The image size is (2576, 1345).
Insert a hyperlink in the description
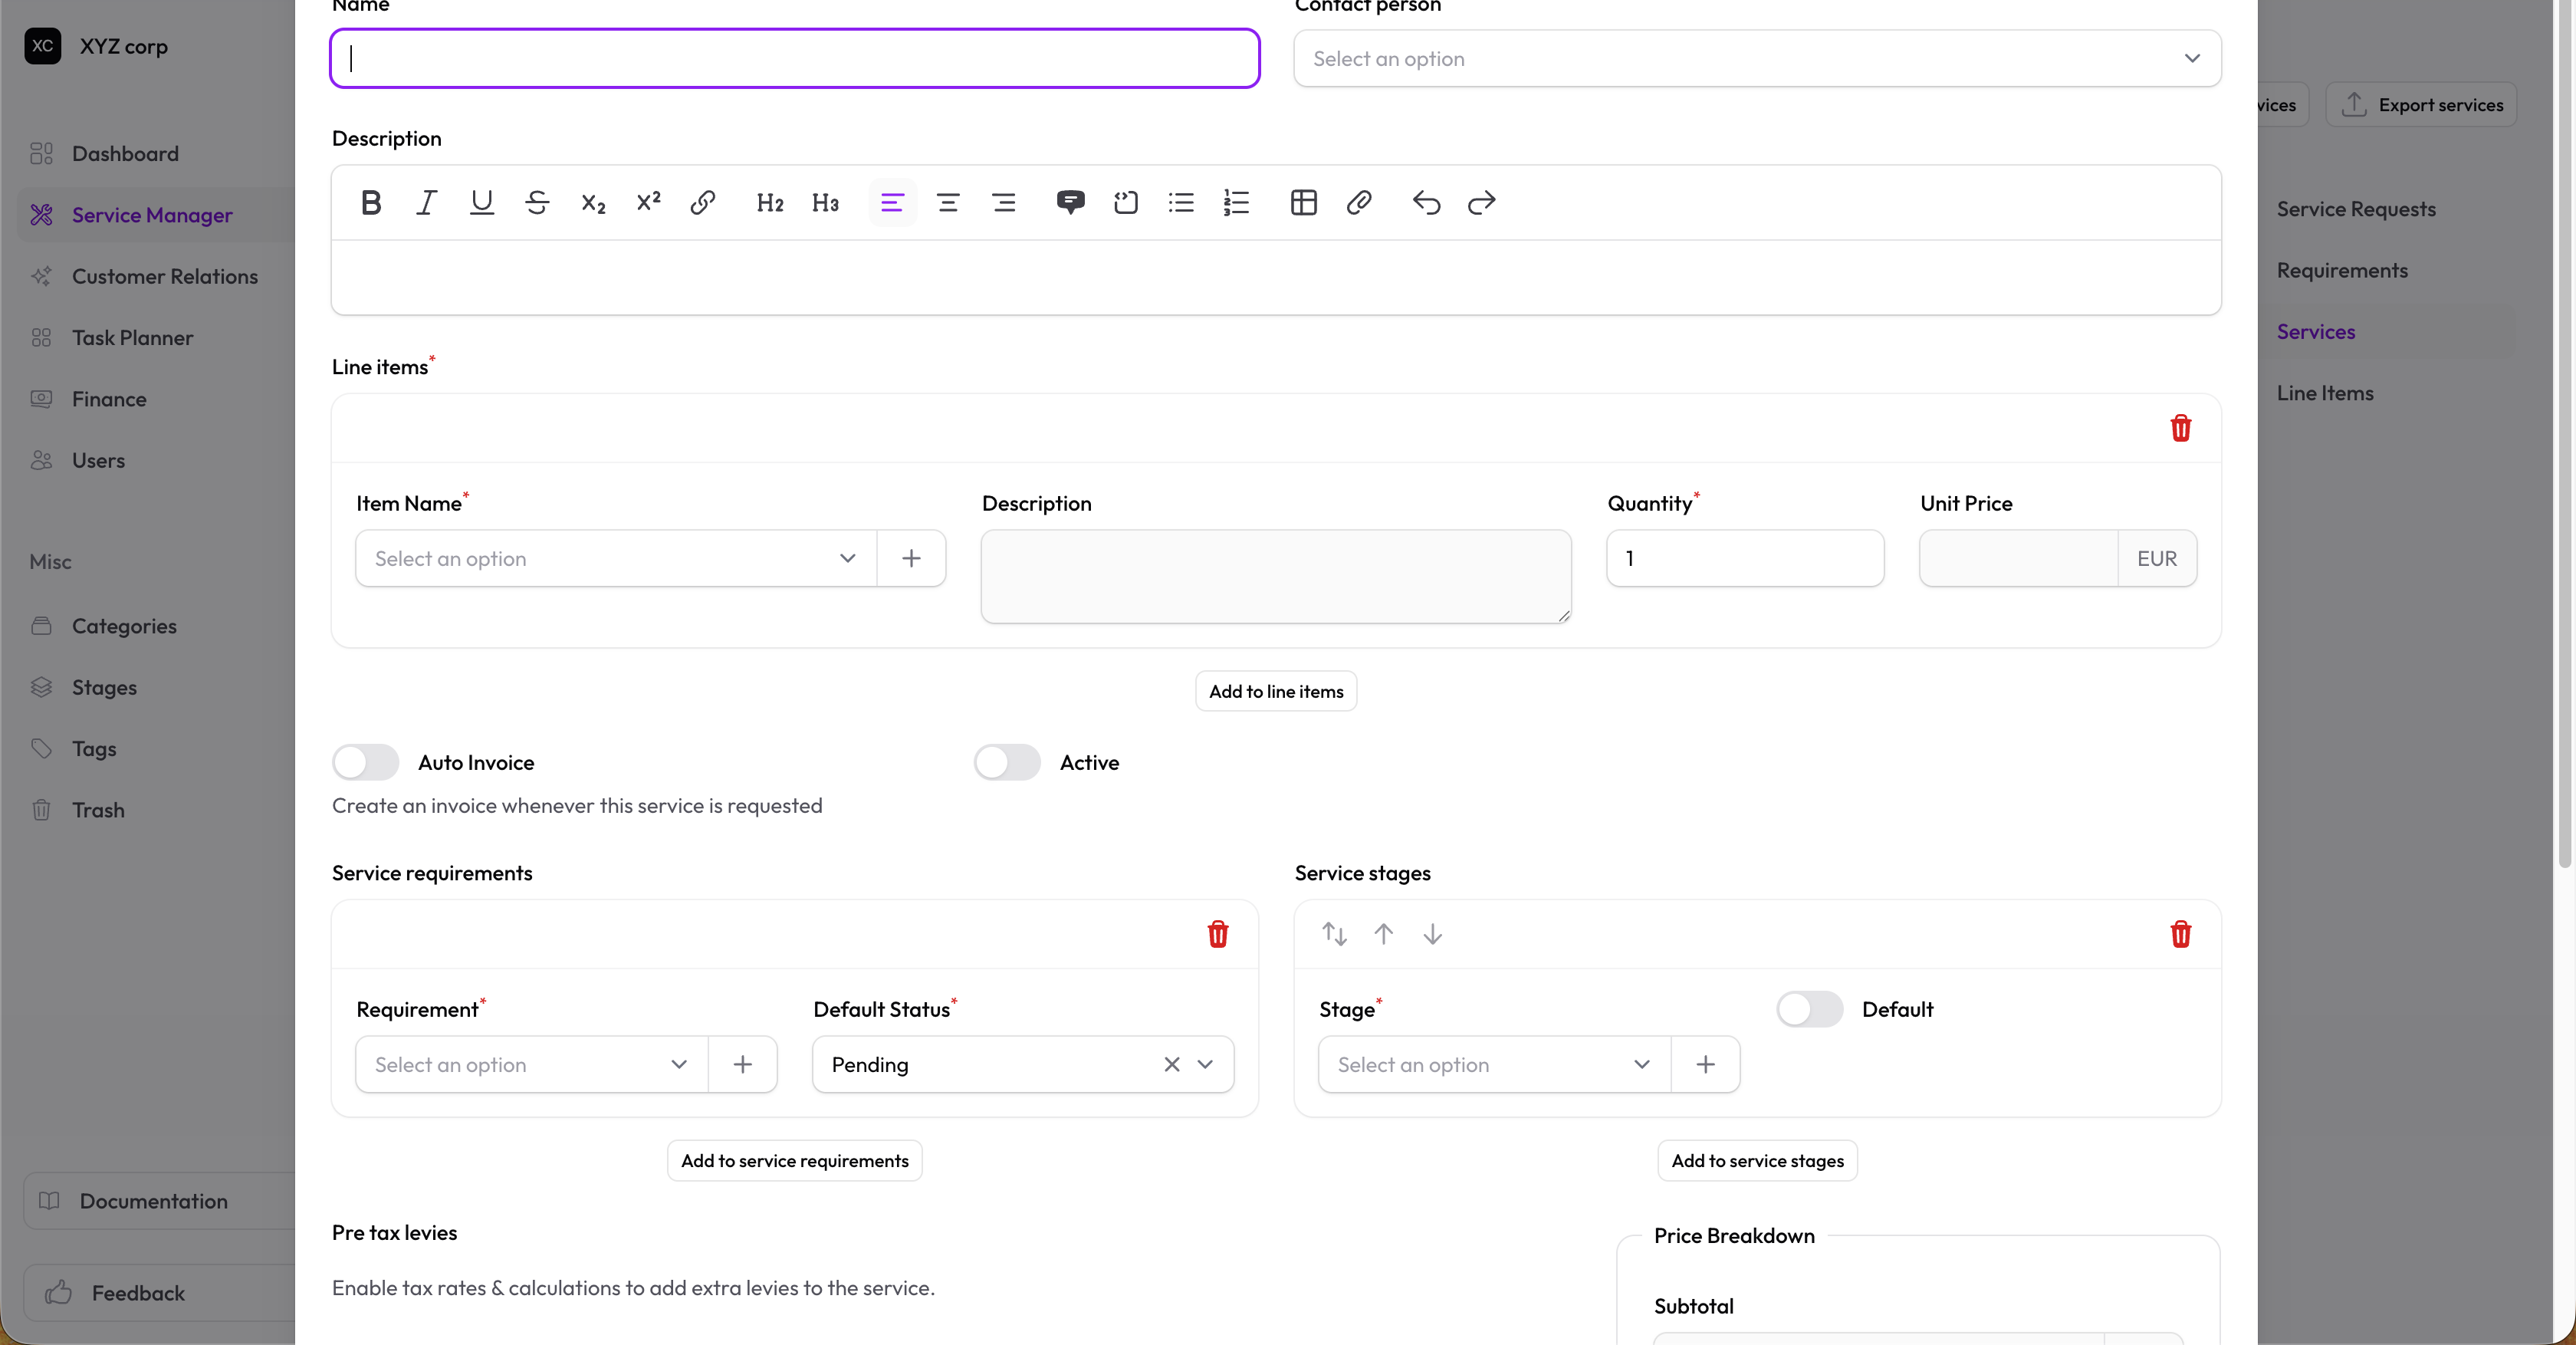point(703,203)
